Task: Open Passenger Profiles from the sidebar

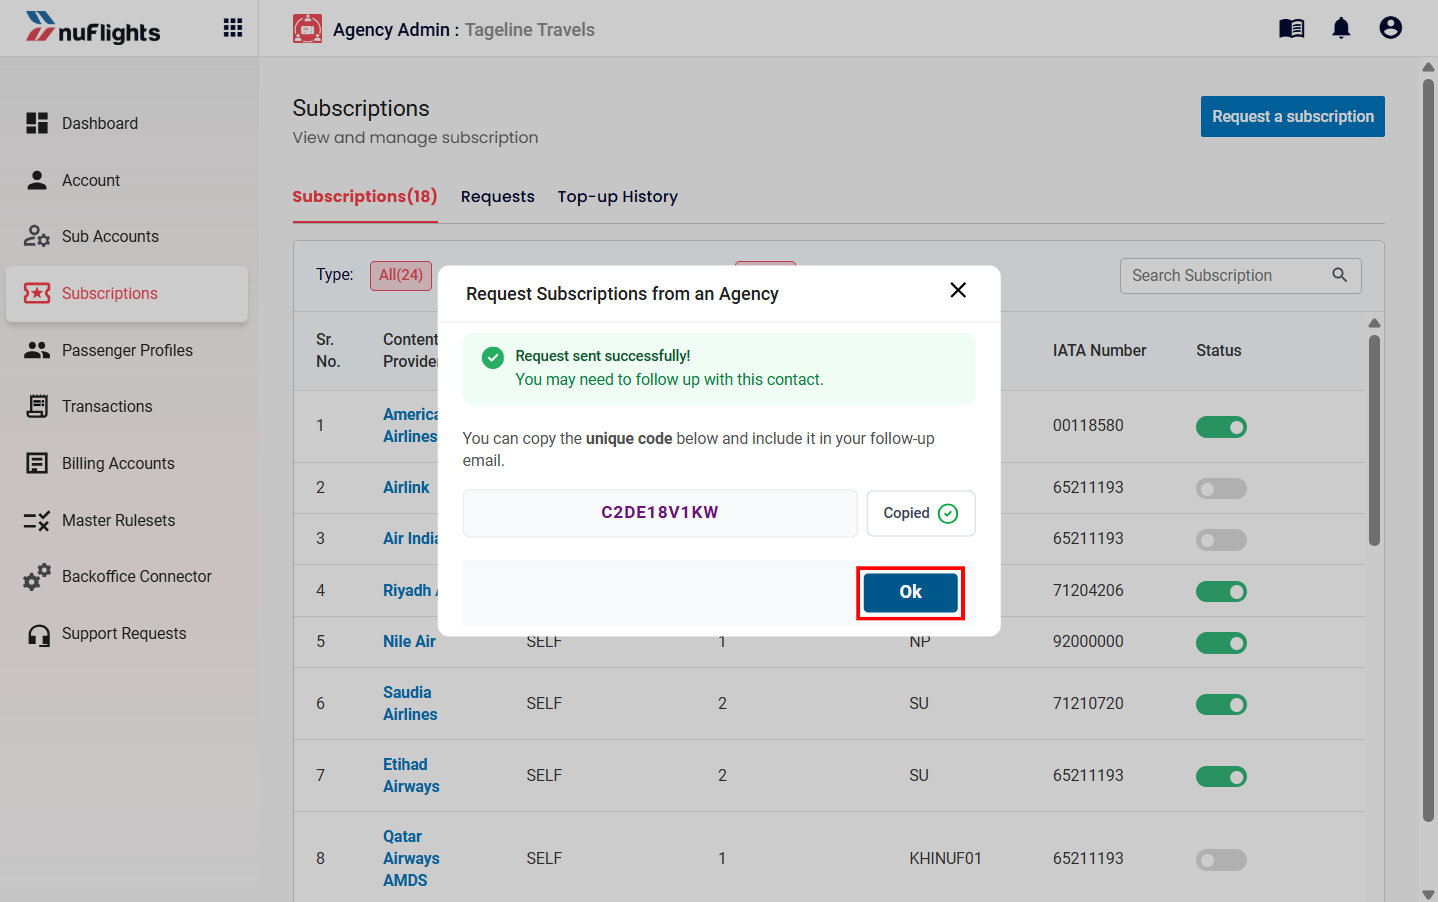Action: point(127,350)
